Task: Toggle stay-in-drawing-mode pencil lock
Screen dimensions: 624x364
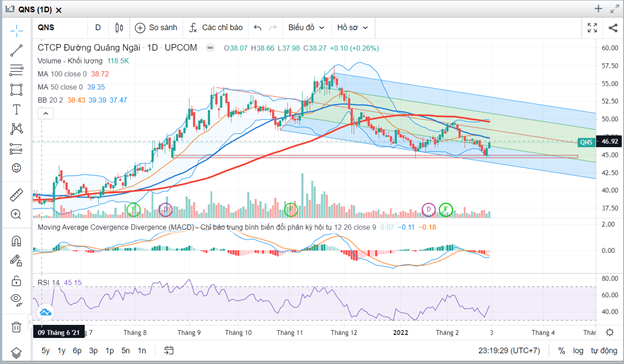Action: coord(16,261)
